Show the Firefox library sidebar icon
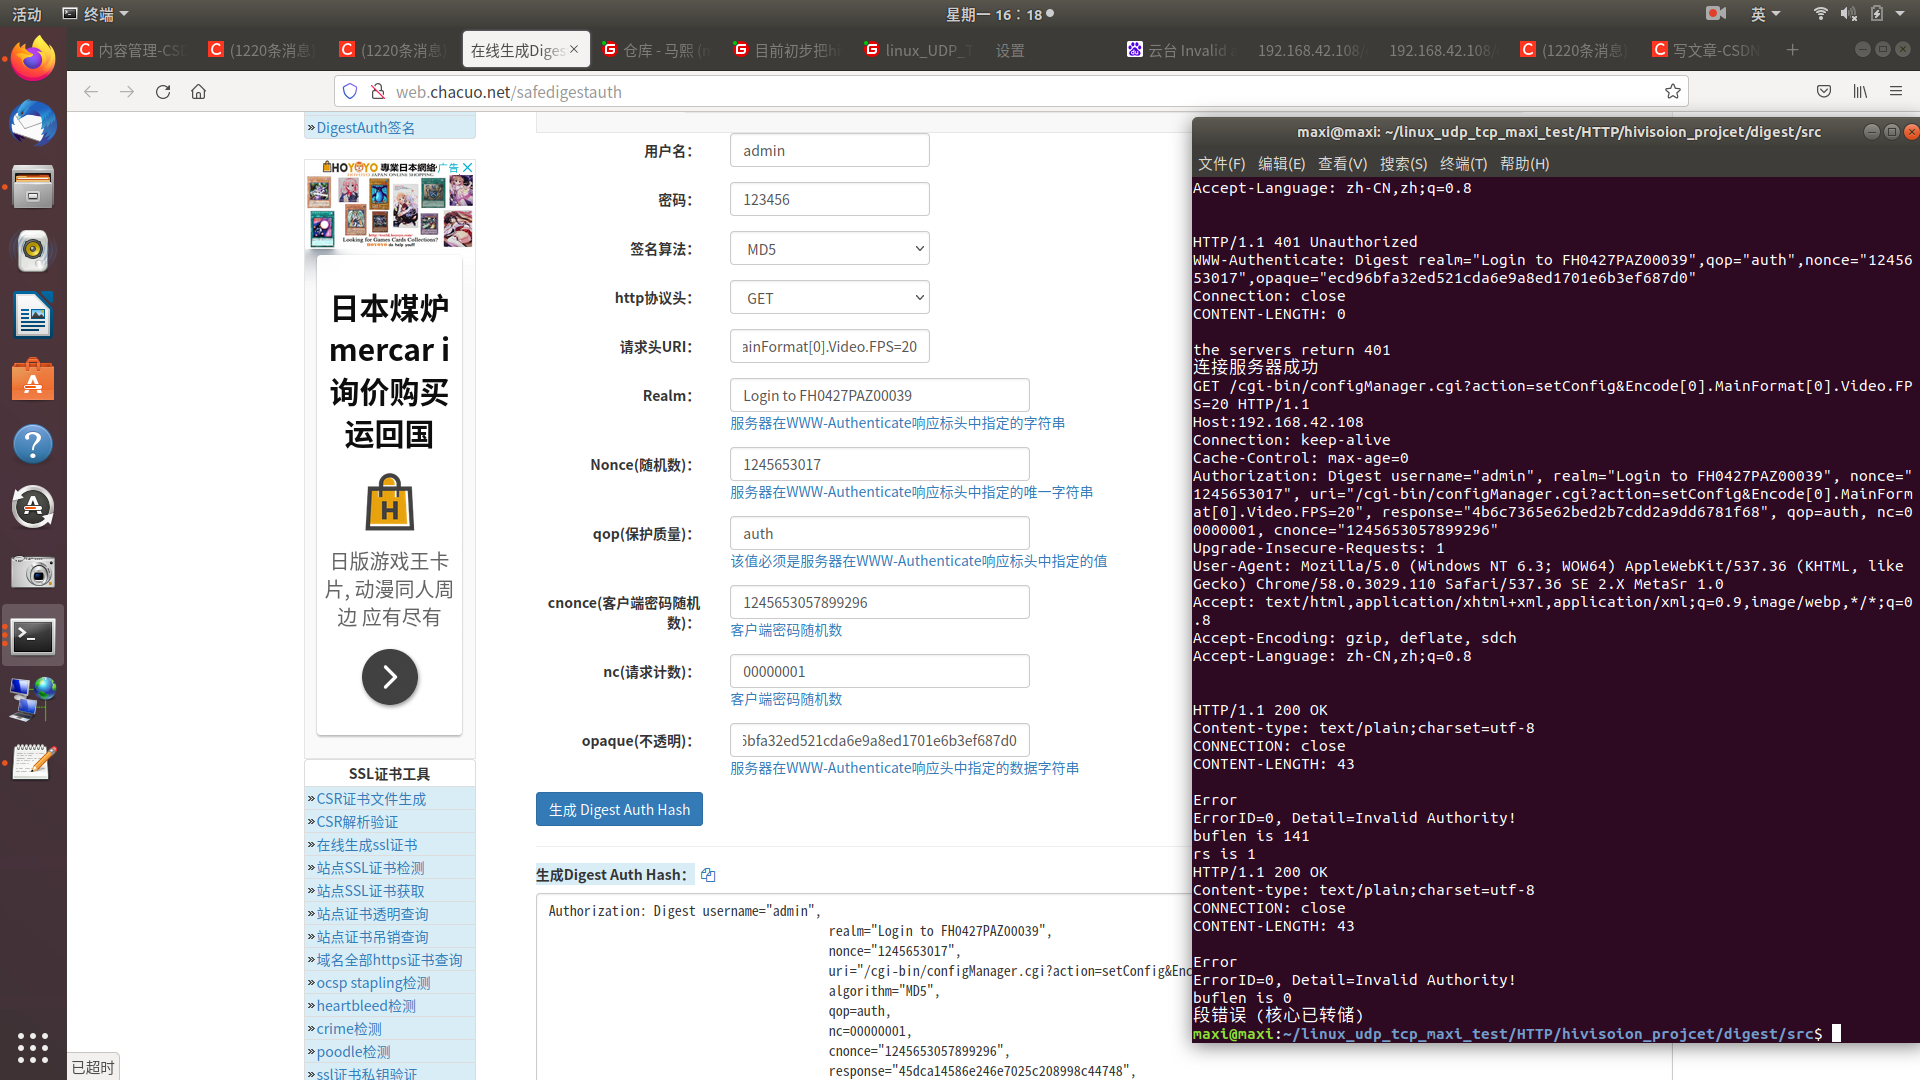 click(x=1860, y=92)
